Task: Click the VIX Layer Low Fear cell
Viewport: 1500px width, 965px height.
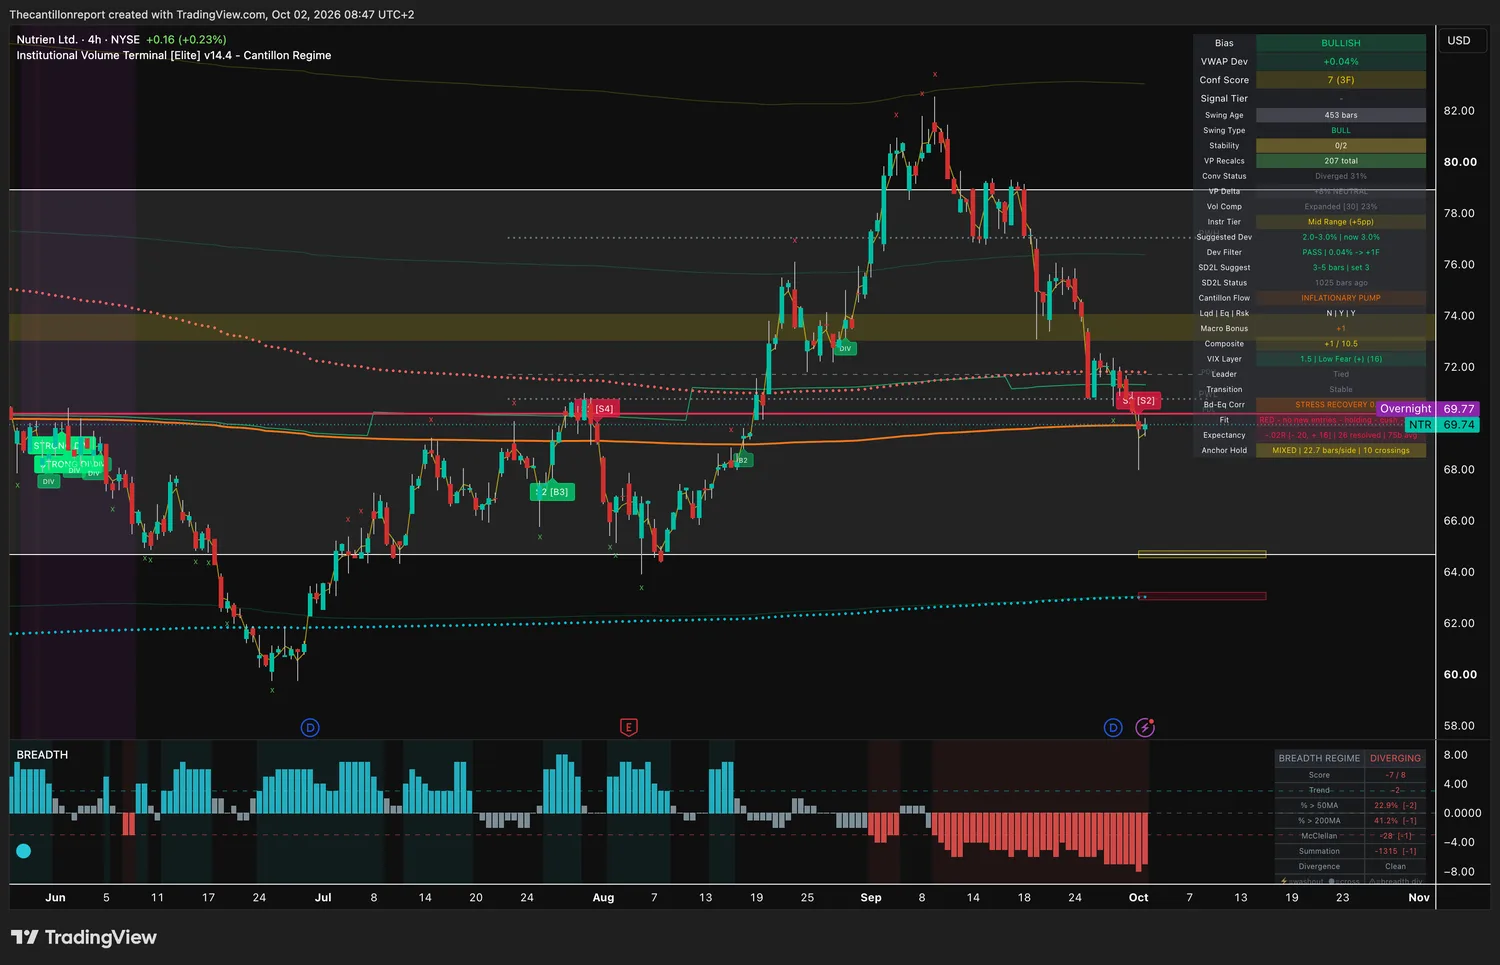Action: point(1341,359)
